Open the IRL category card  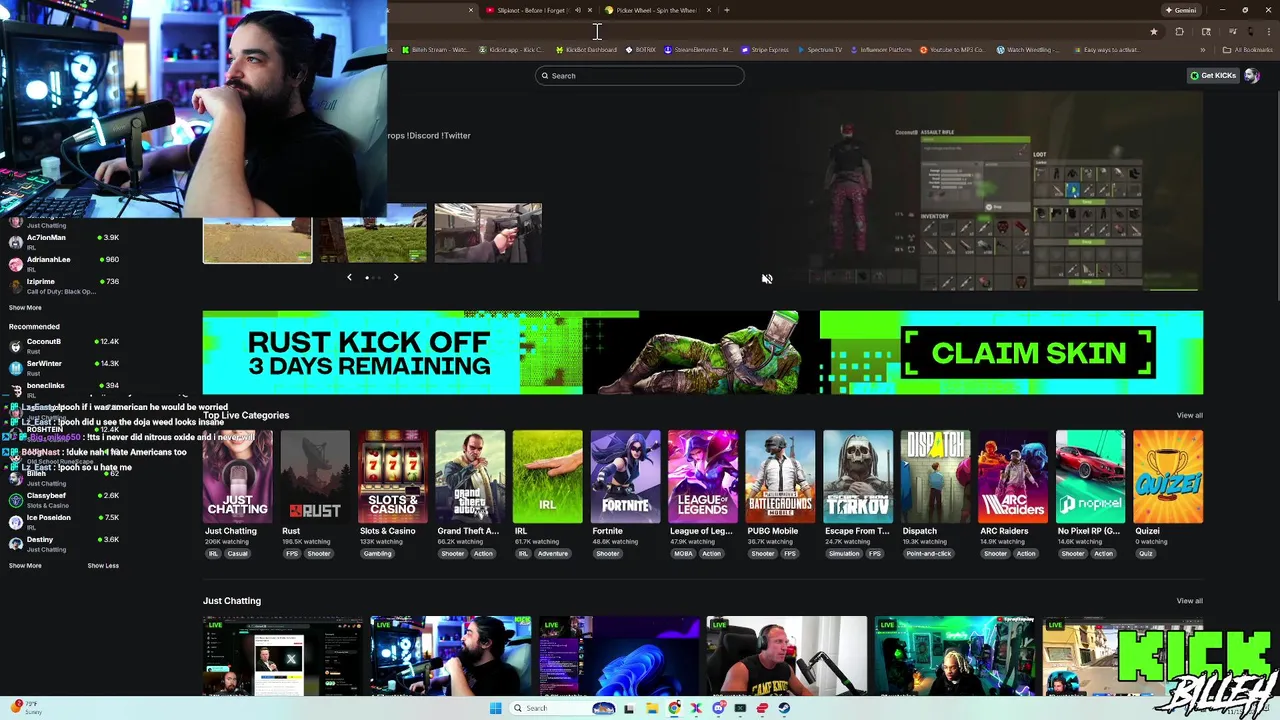[x=548, y=477]
